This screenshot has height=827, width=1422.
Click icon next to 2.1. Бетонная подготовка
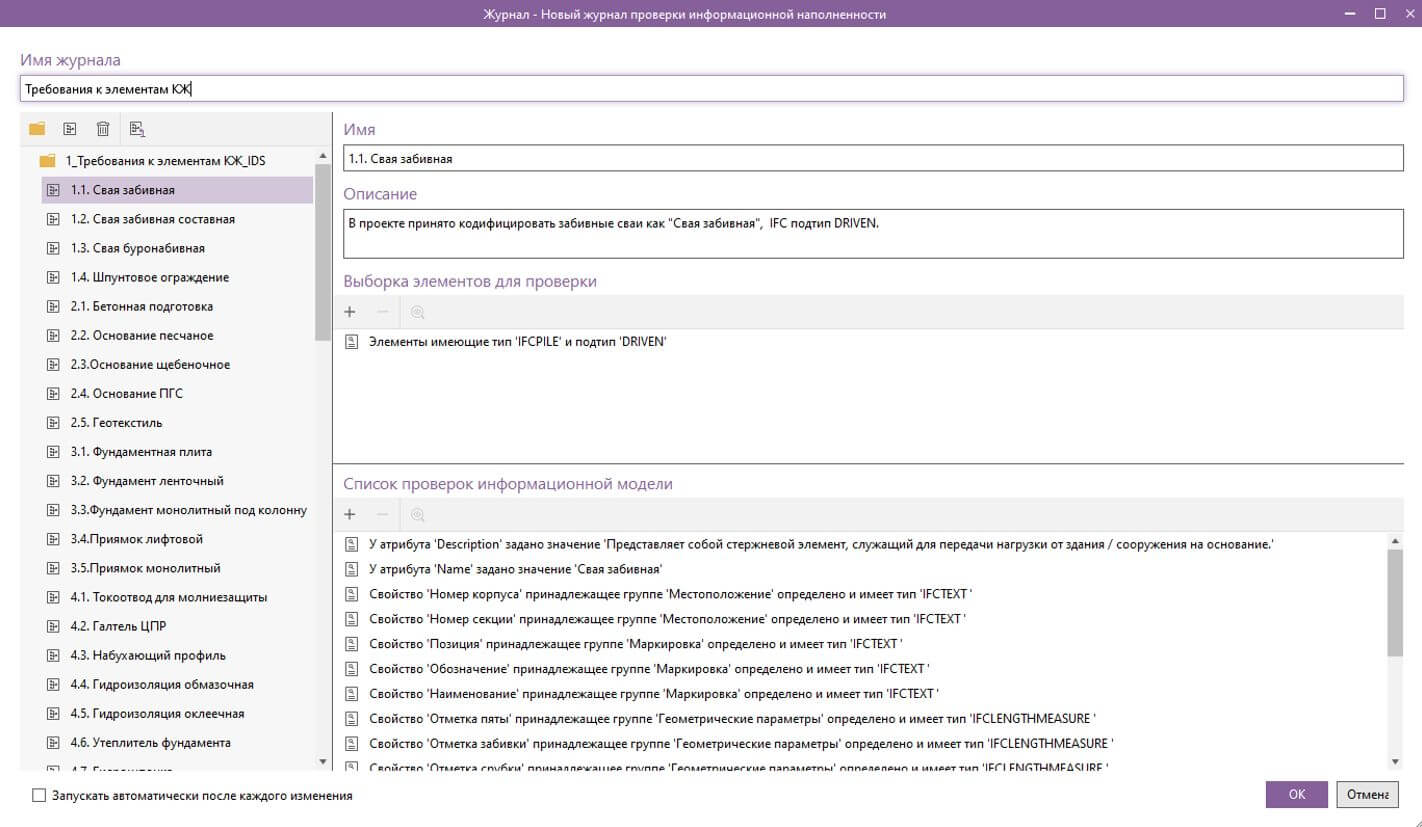pos(53,306)
